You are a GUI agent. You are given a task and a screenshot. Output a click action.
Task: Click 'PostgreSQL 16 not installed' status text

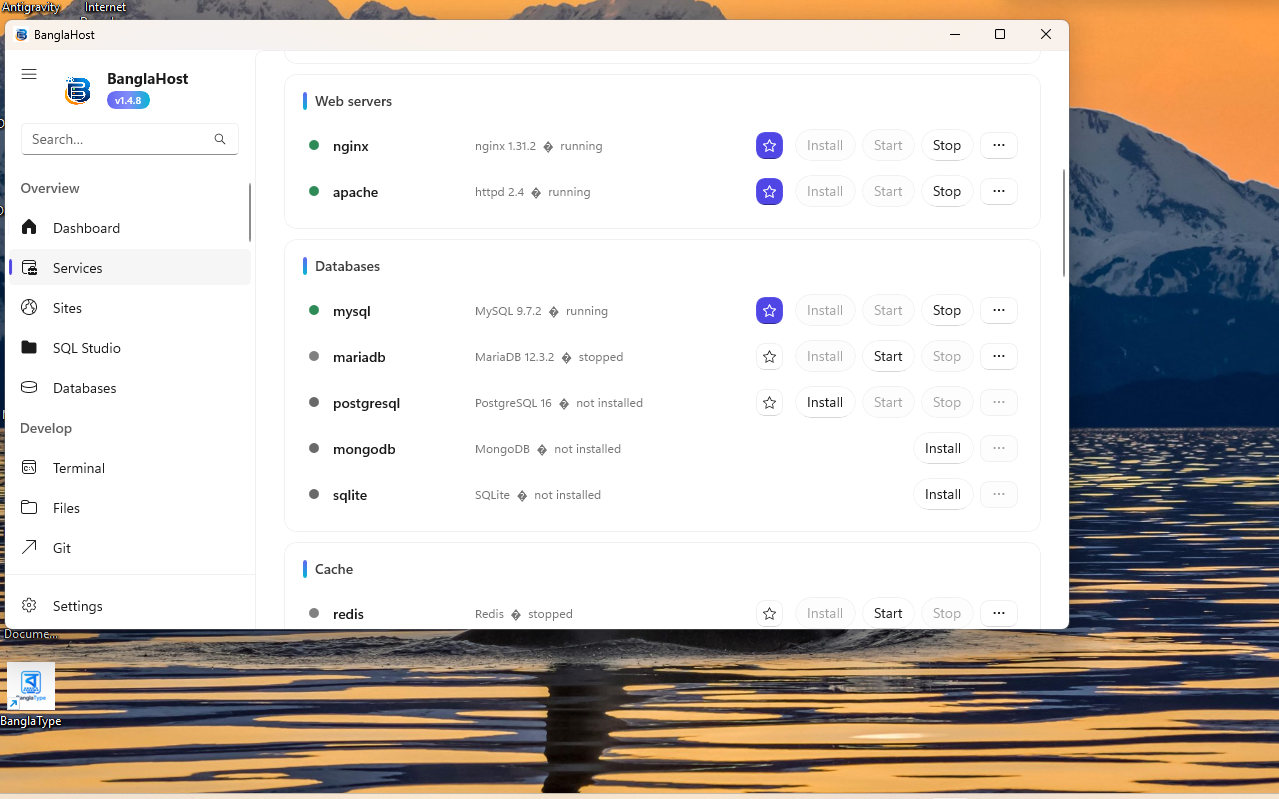(x=559, y=403)
